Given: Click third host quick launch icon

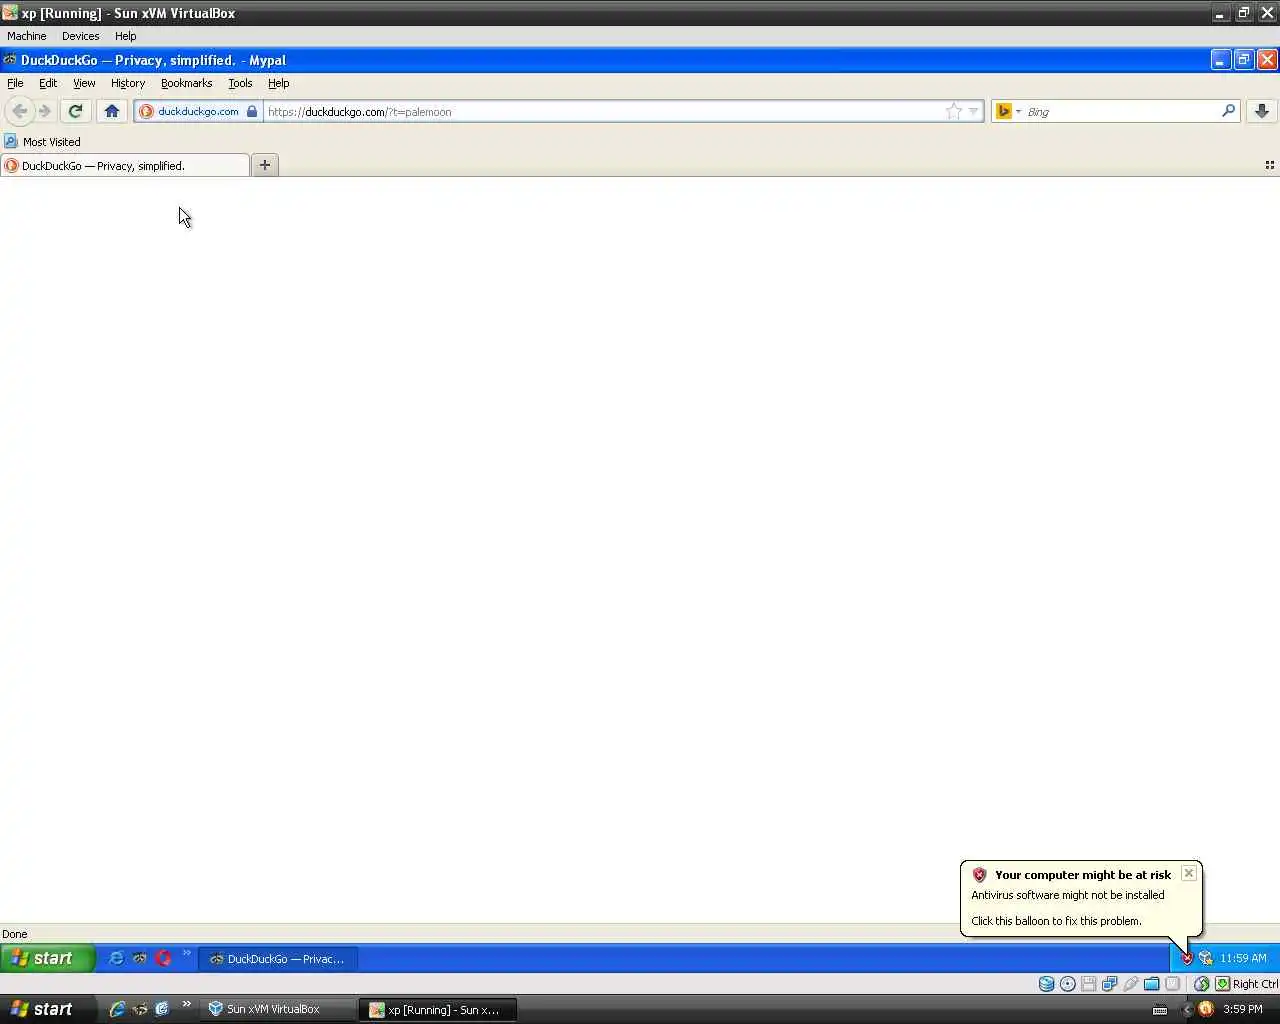Looking at the screenshot, I should click(x=162, y=1009).
